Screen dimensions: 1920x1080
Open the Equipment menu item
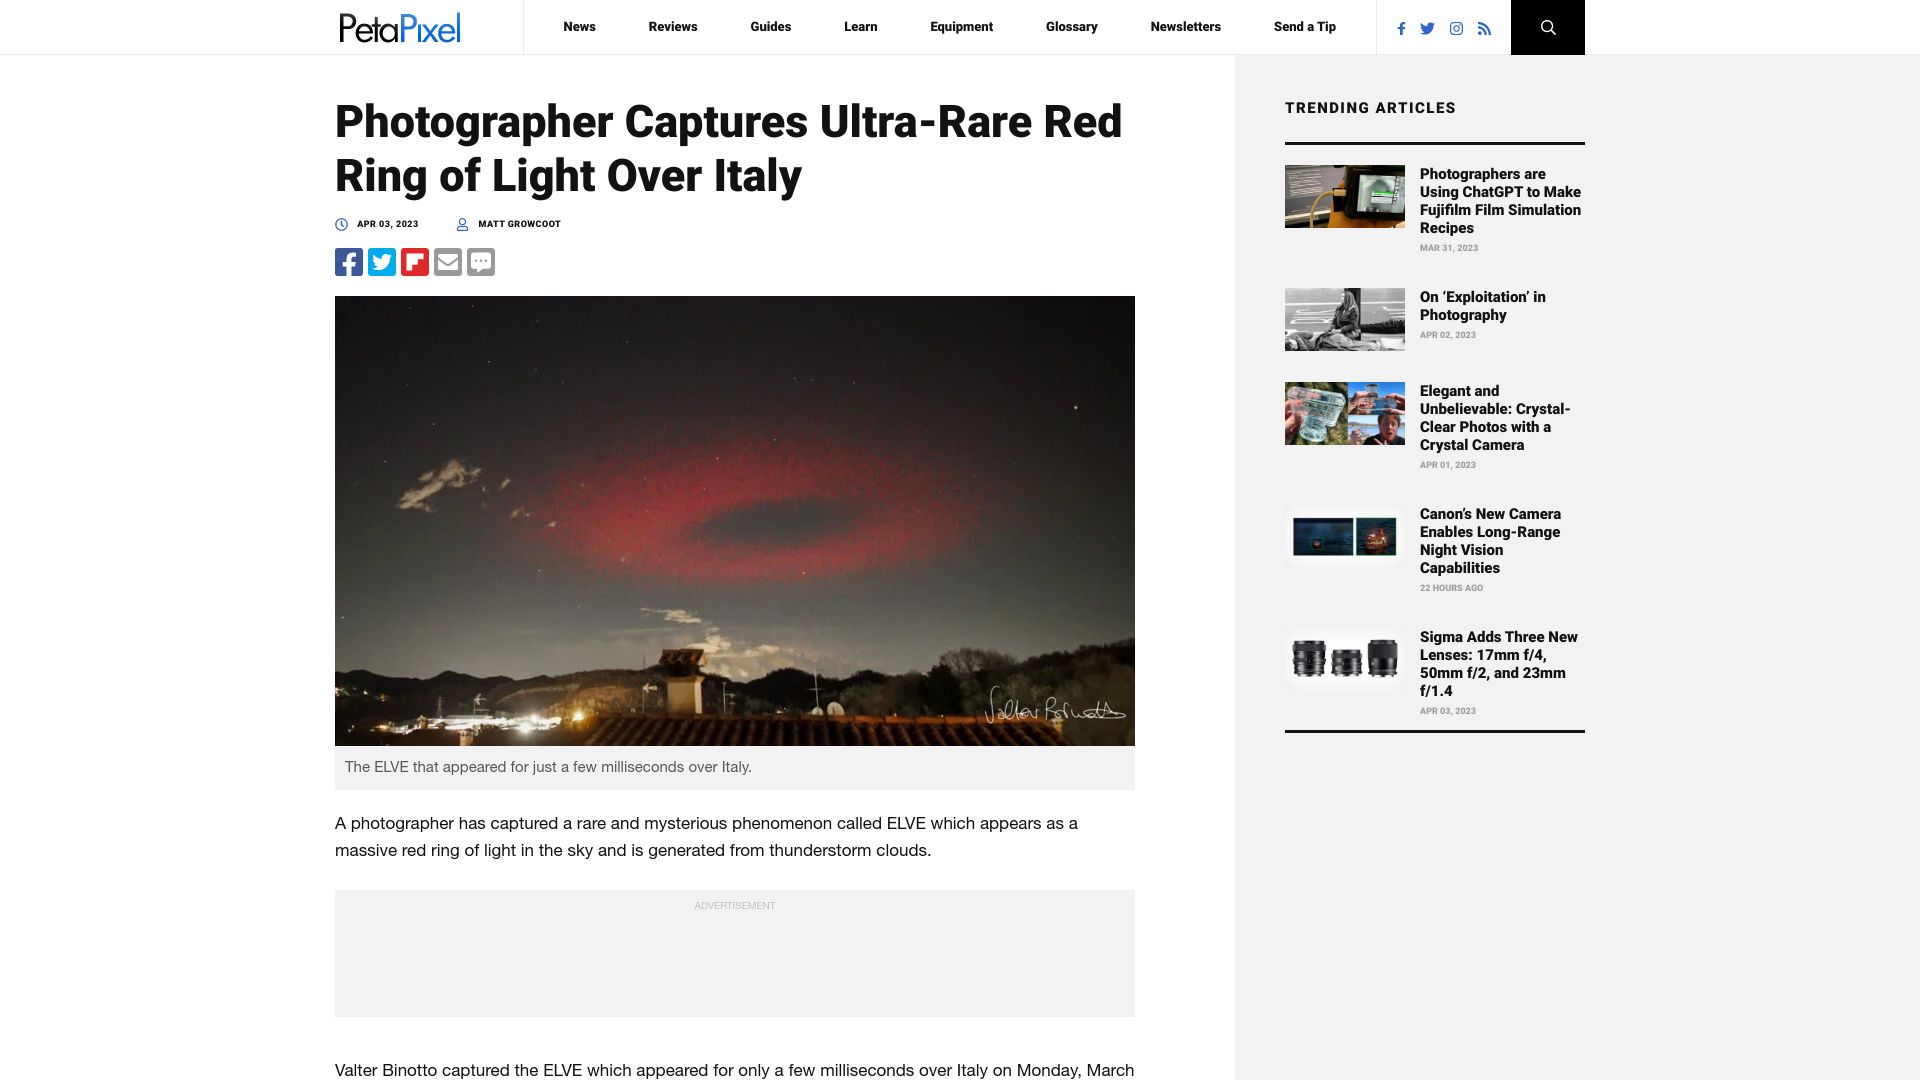pos(961,27)
